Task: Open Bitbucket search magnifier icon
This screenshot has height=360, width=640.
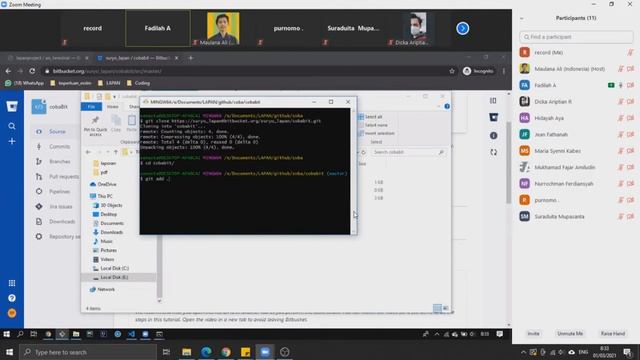Action: [12, 126]
